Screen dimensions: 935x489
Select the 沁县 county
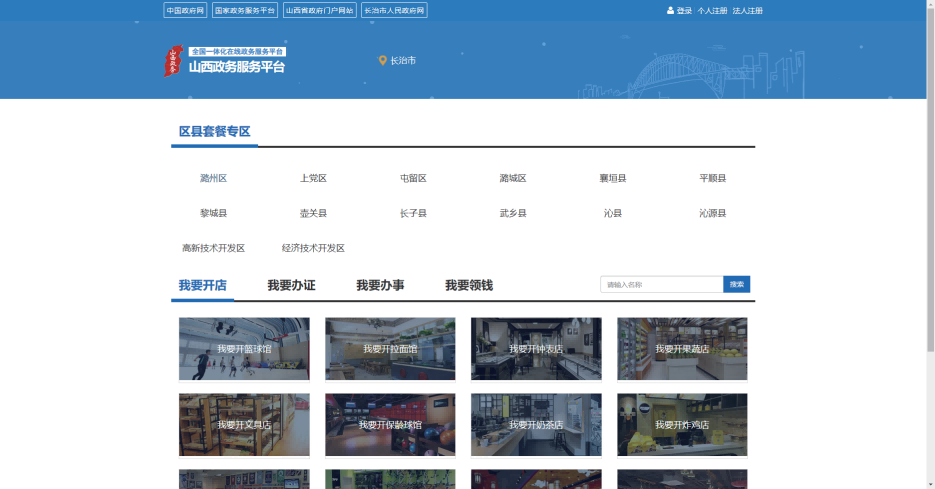[x=613, y=213]
